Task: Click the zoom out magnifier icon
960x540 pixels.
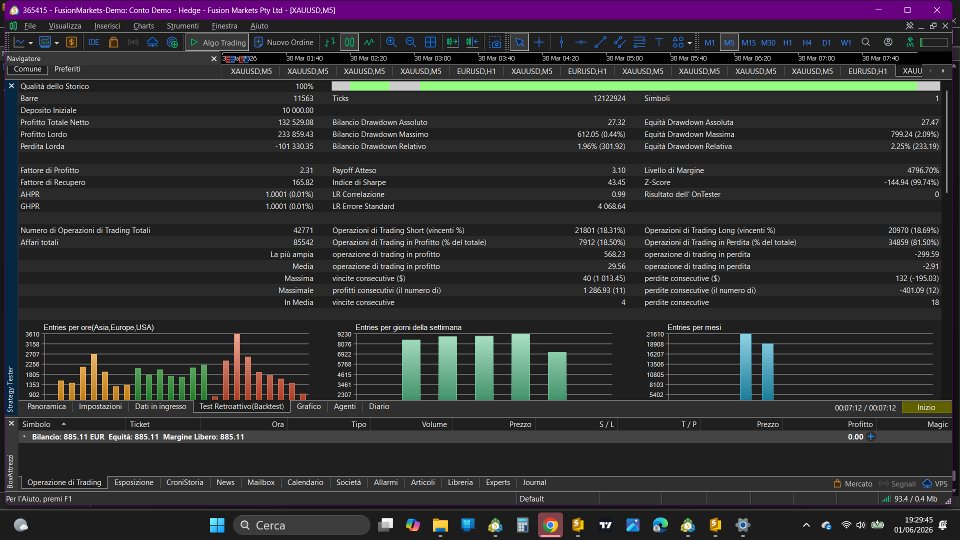Action: pyautogui.click(x=411, y=42)
